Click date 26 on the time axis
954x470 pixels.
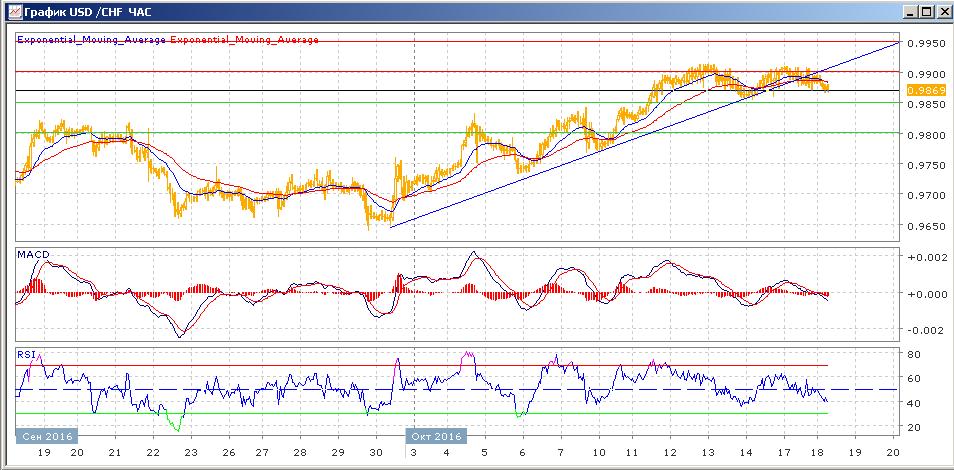[x=228, y=453]
